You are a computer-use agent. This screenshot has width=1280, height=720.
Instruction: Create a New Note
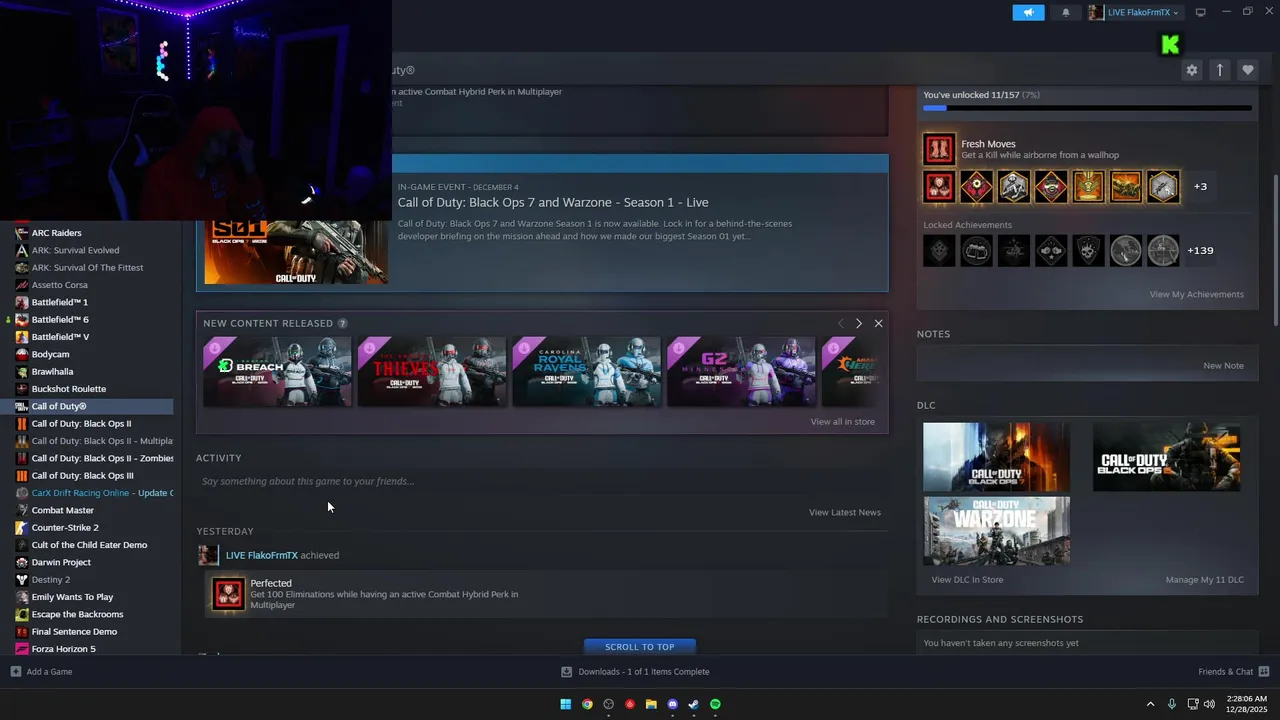click(x=1223, y=365)
